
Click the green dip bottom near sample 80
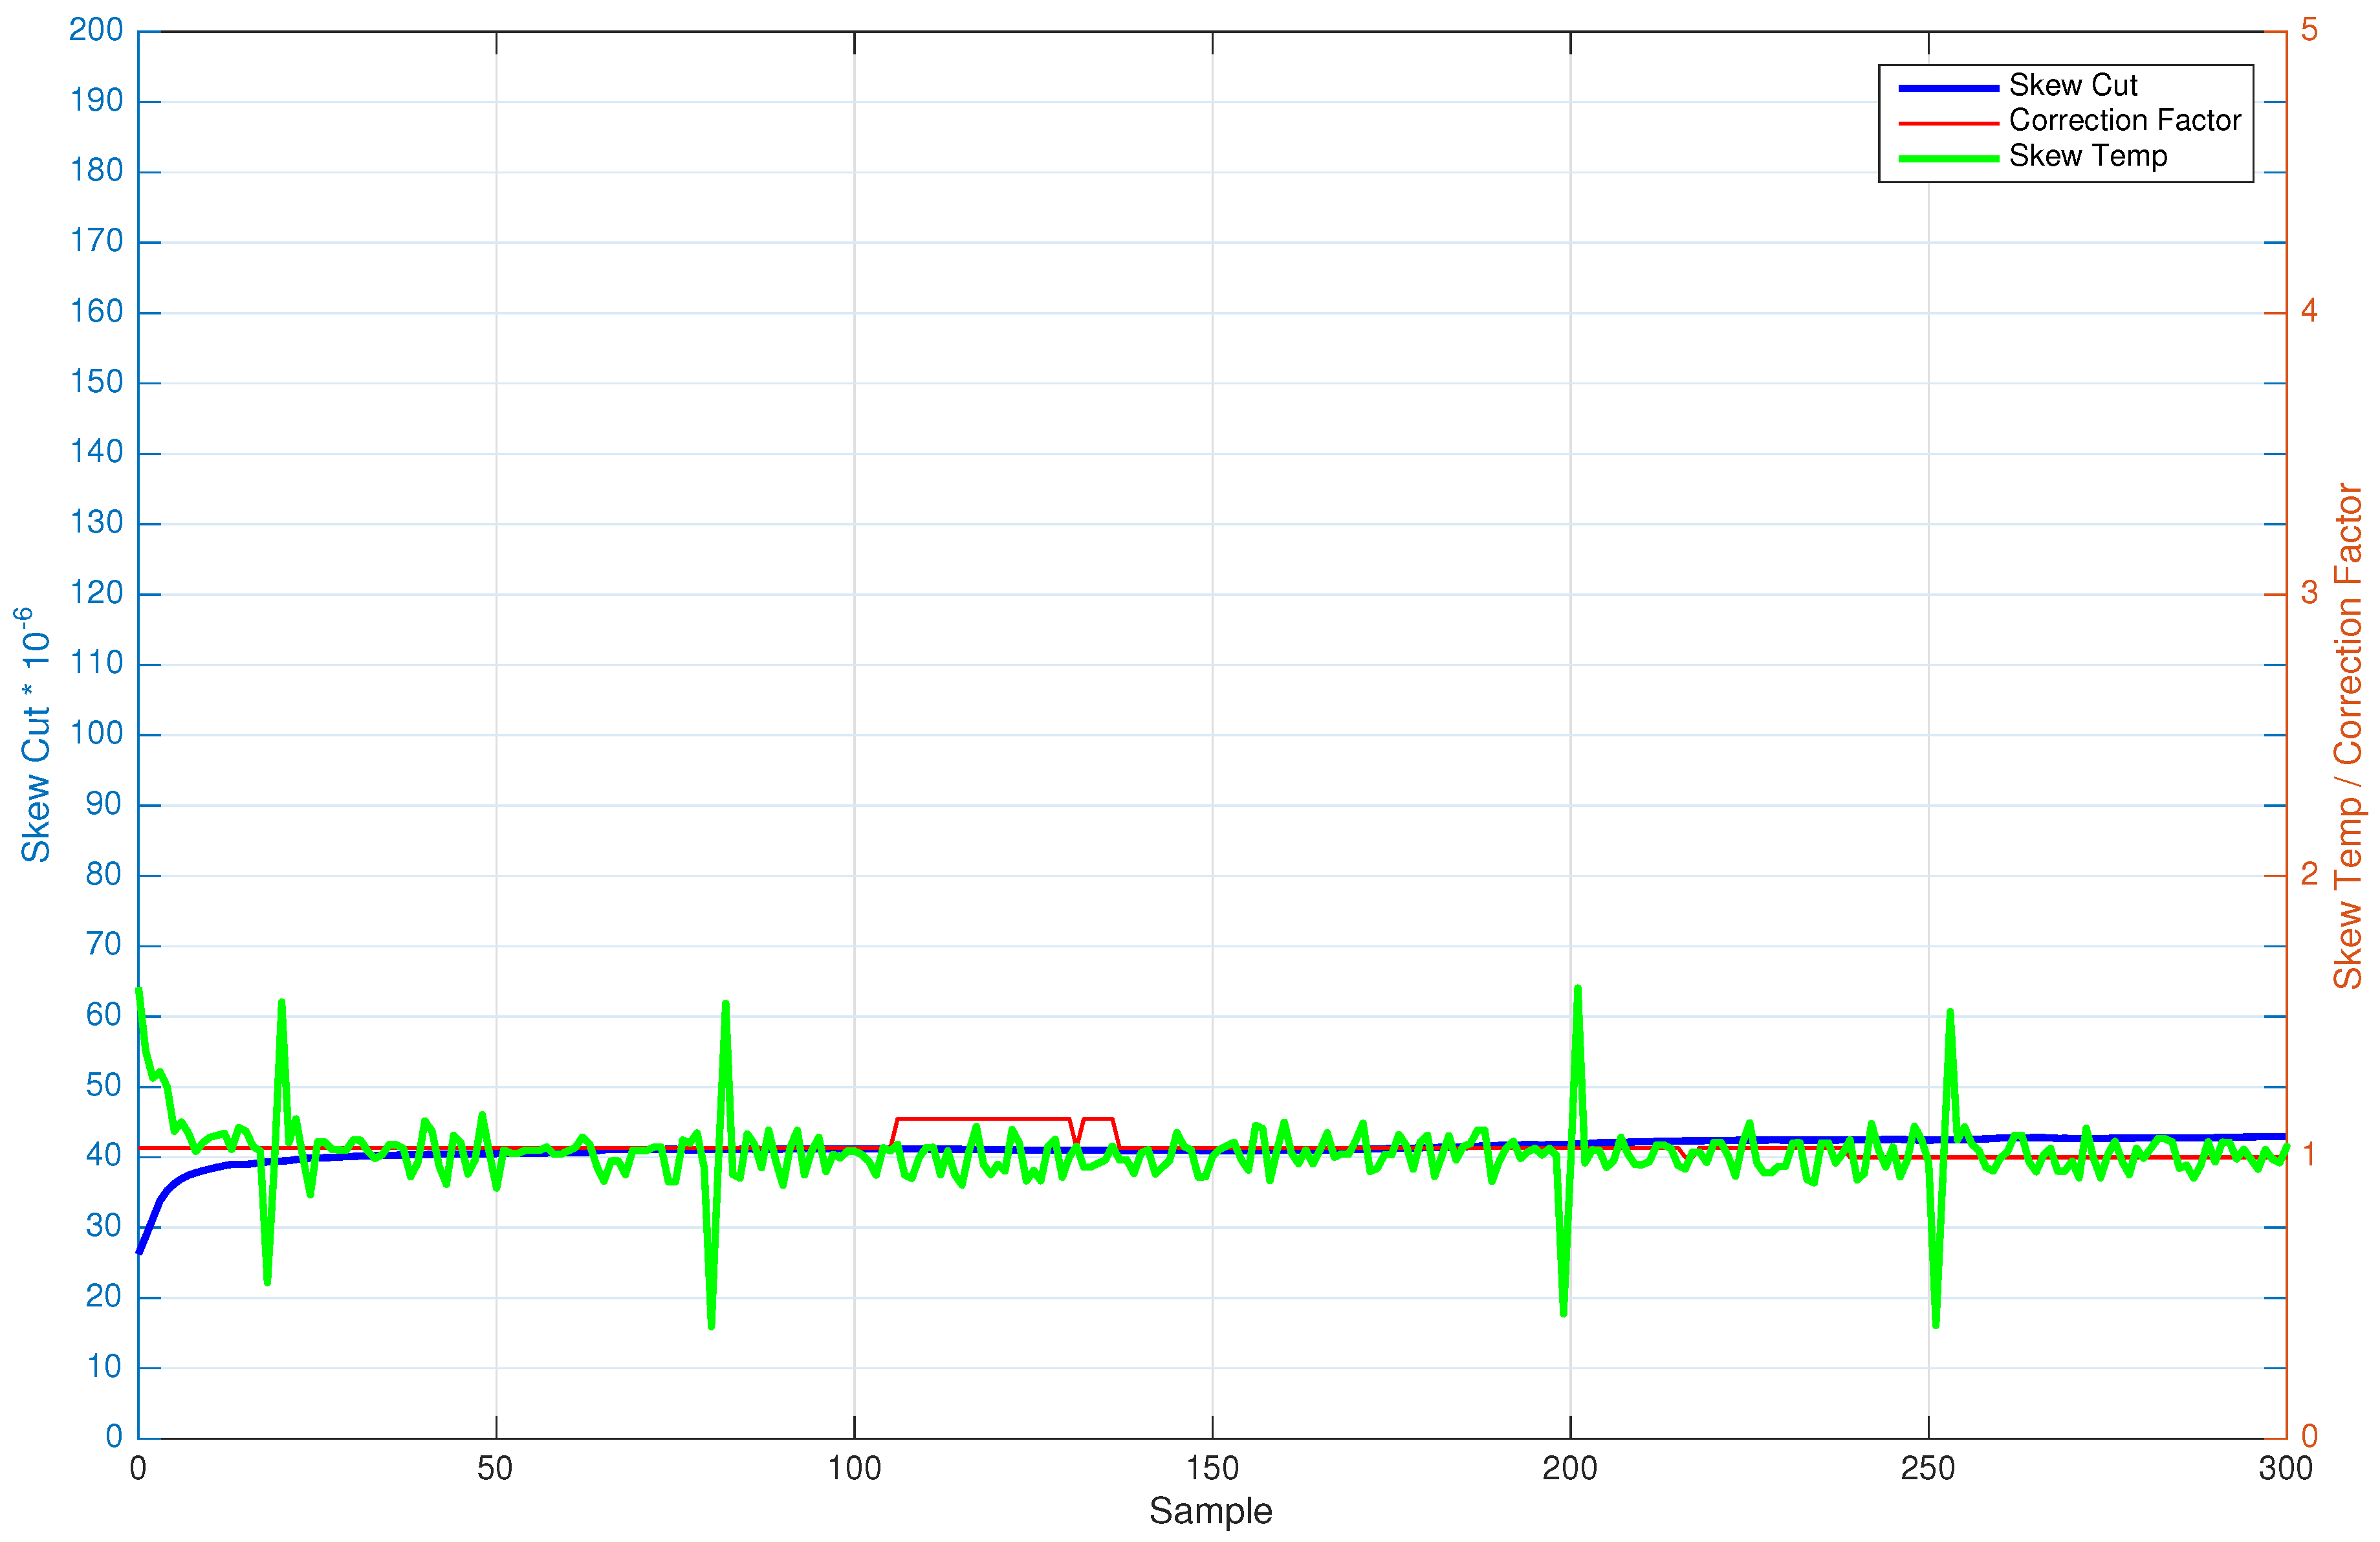coord(711,1326)
